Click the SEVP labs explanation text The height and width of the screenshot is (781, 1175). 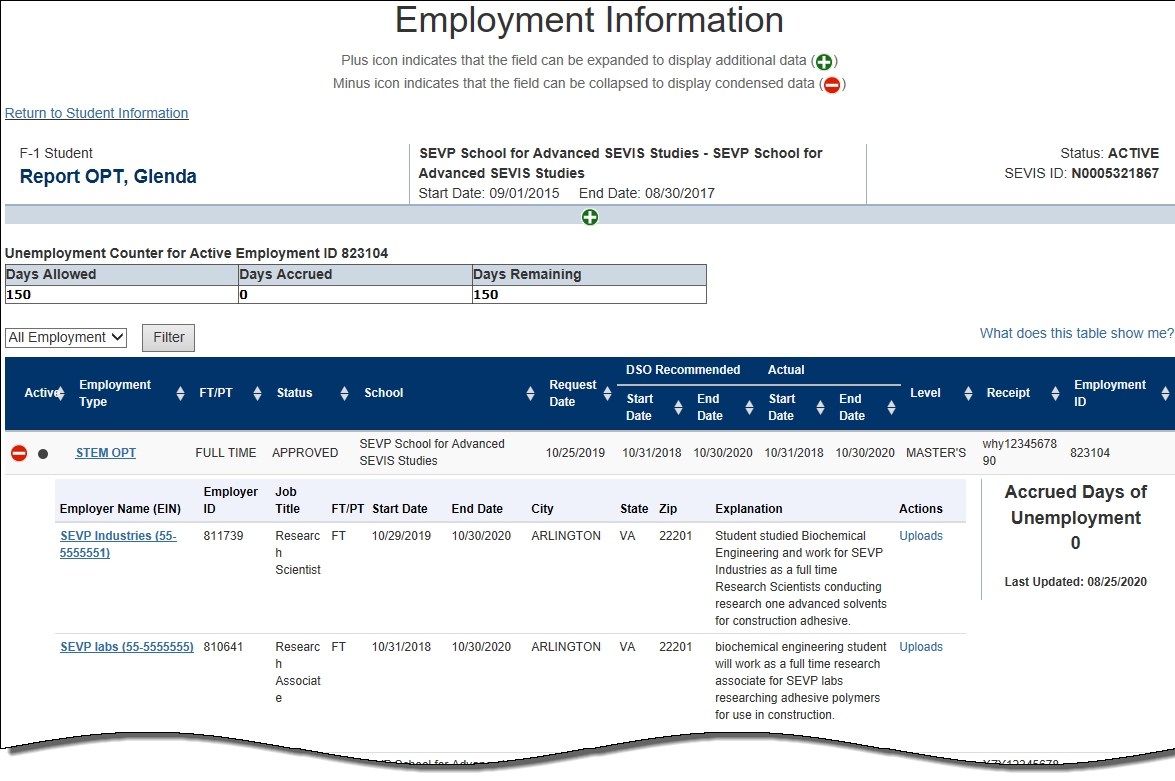[x=800, y=681]
